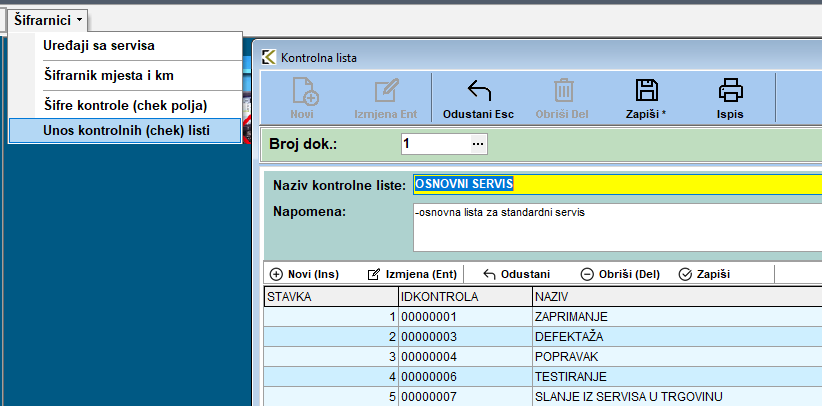Click the NAZIV column header
822x406 pixels.
[x=677, y=297]
